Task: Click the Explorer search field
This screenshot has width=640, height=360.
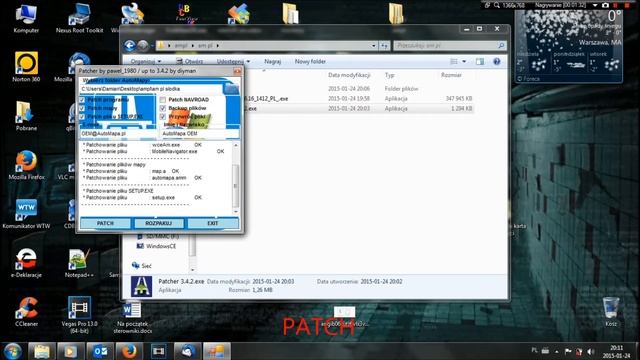Action: 450,46
